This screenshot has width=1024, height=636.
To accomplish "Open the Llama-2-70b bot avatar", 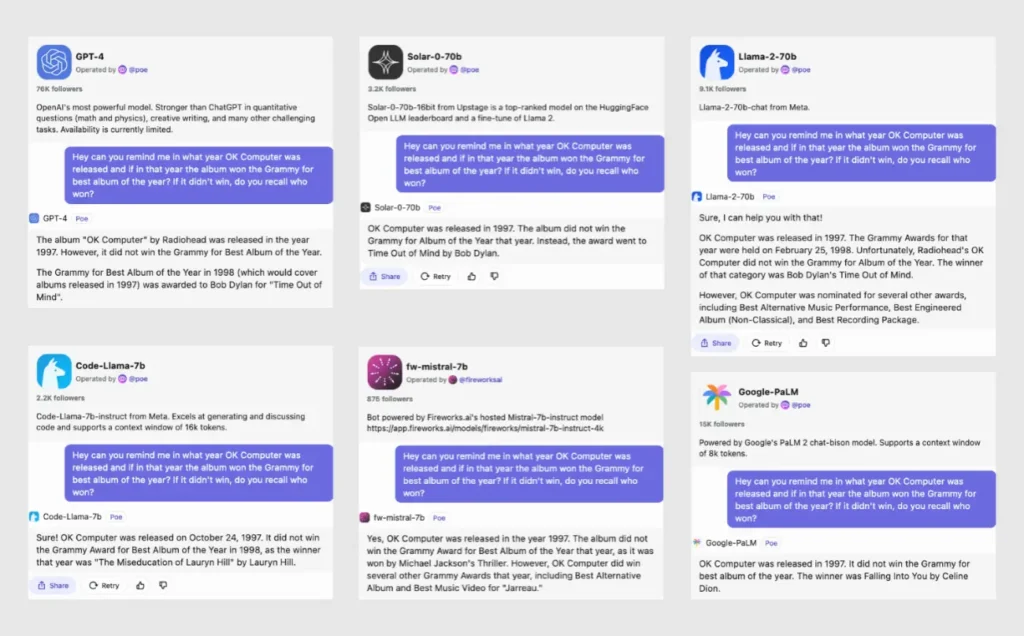I will 716,62.
